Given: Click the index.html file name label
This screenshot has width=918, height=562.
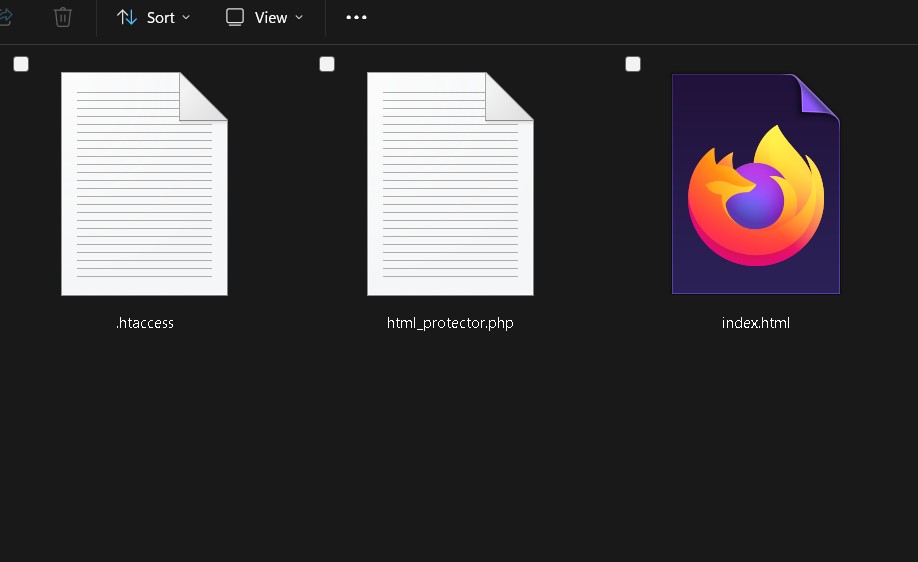Looking at the screenshot, I should tap(756, 323).
